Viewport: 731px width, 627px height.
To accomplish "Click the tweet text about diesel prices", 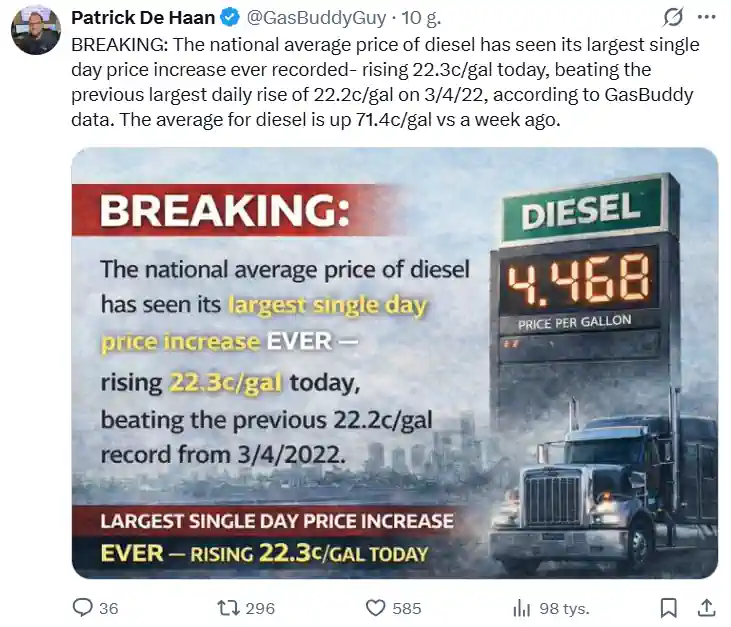I will pyautogui.click(x=385, y=83).
